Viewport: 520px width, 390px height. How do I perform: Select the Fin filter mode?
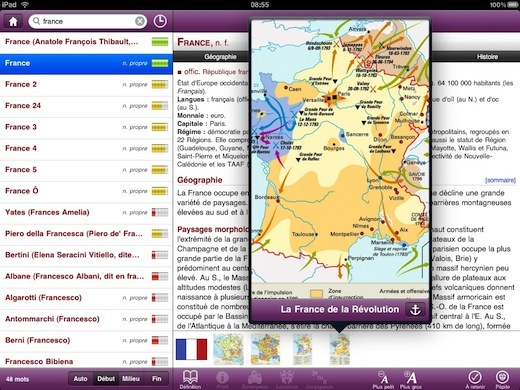tap(157, 379)
